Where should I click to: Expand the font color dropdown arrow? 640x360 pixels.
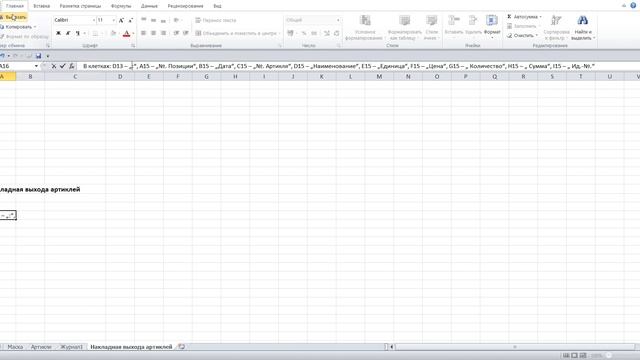pos(133,33)
